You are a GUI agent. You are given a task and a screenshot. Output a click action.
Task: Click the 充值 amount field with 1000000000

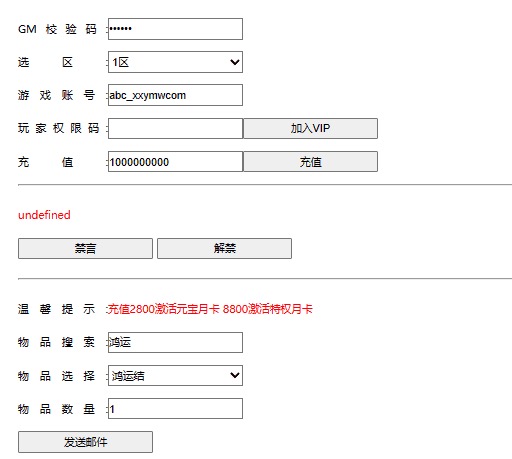pos(175,162)
